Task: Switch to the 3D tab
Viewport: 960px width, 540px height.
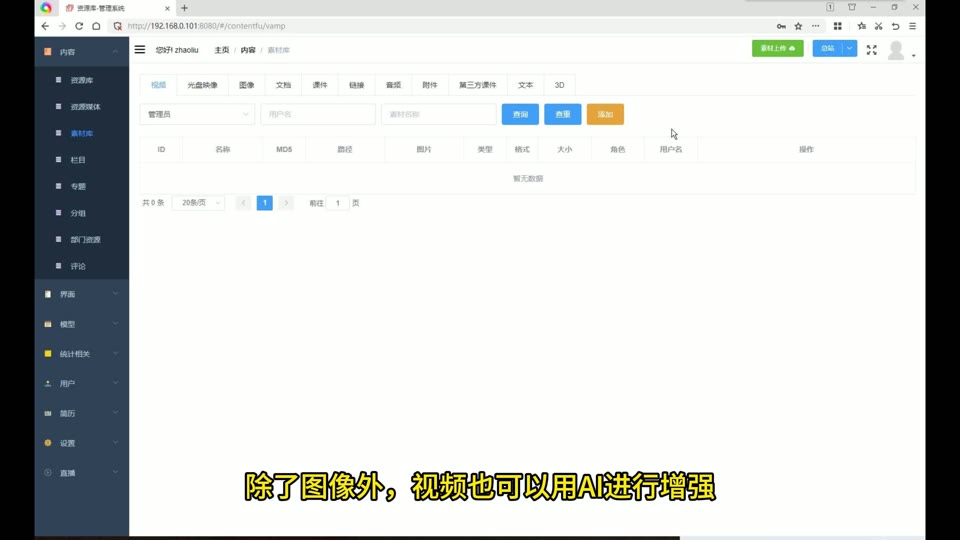Action: [x=560, y=85]
